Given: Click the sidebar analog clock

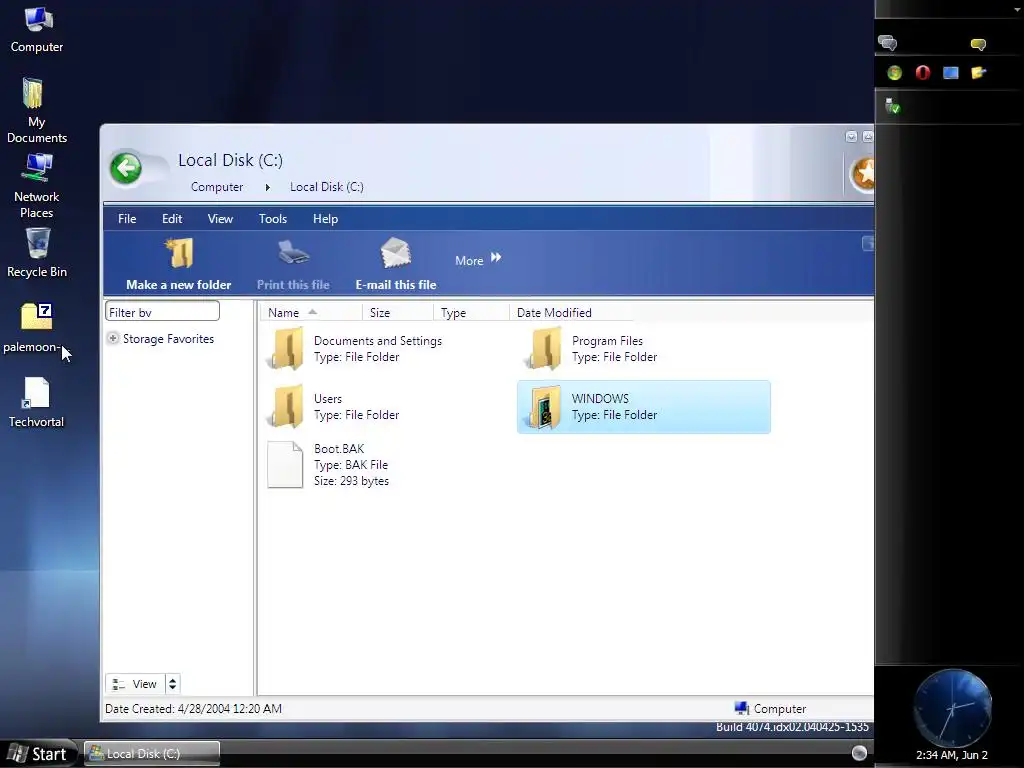Looking at the screenshot, I should [952, 707].
